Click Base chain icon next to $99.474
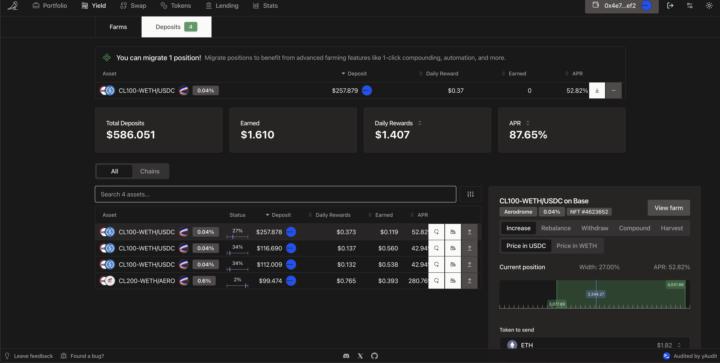Screen dimensions: 720x363 tap(291, 280)
